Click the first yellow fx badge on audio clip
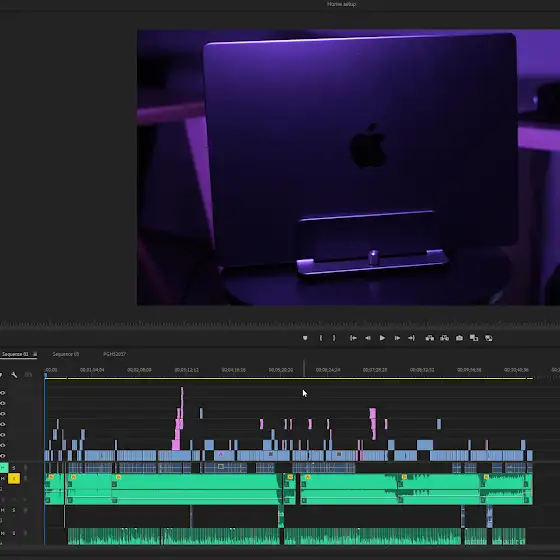This screenshot has width=560, height=560. pyautogui.click(x=51, y=477)
